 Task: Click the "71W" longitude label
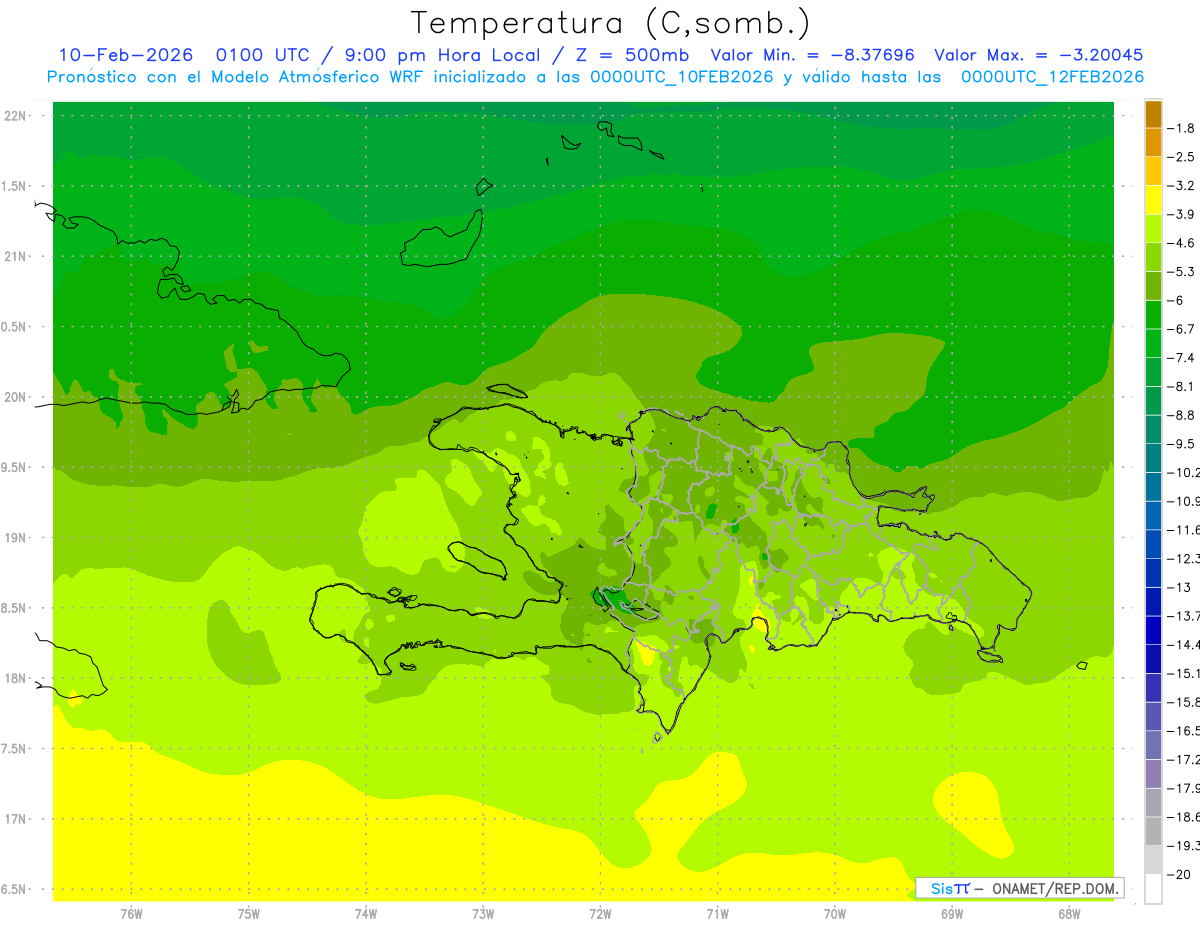coord(717,914)
